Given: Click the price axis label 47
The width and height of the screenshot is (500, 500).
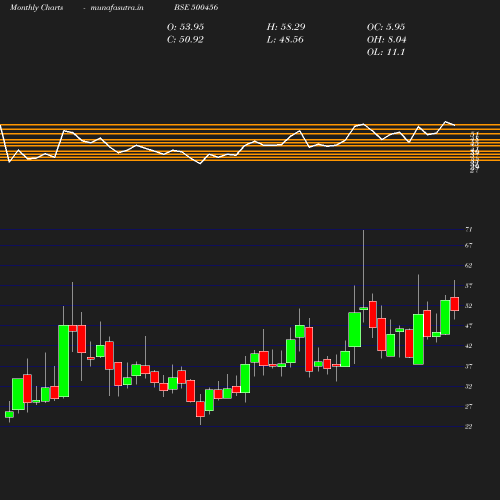Looking at the screenshot, I should pos(469,326).
